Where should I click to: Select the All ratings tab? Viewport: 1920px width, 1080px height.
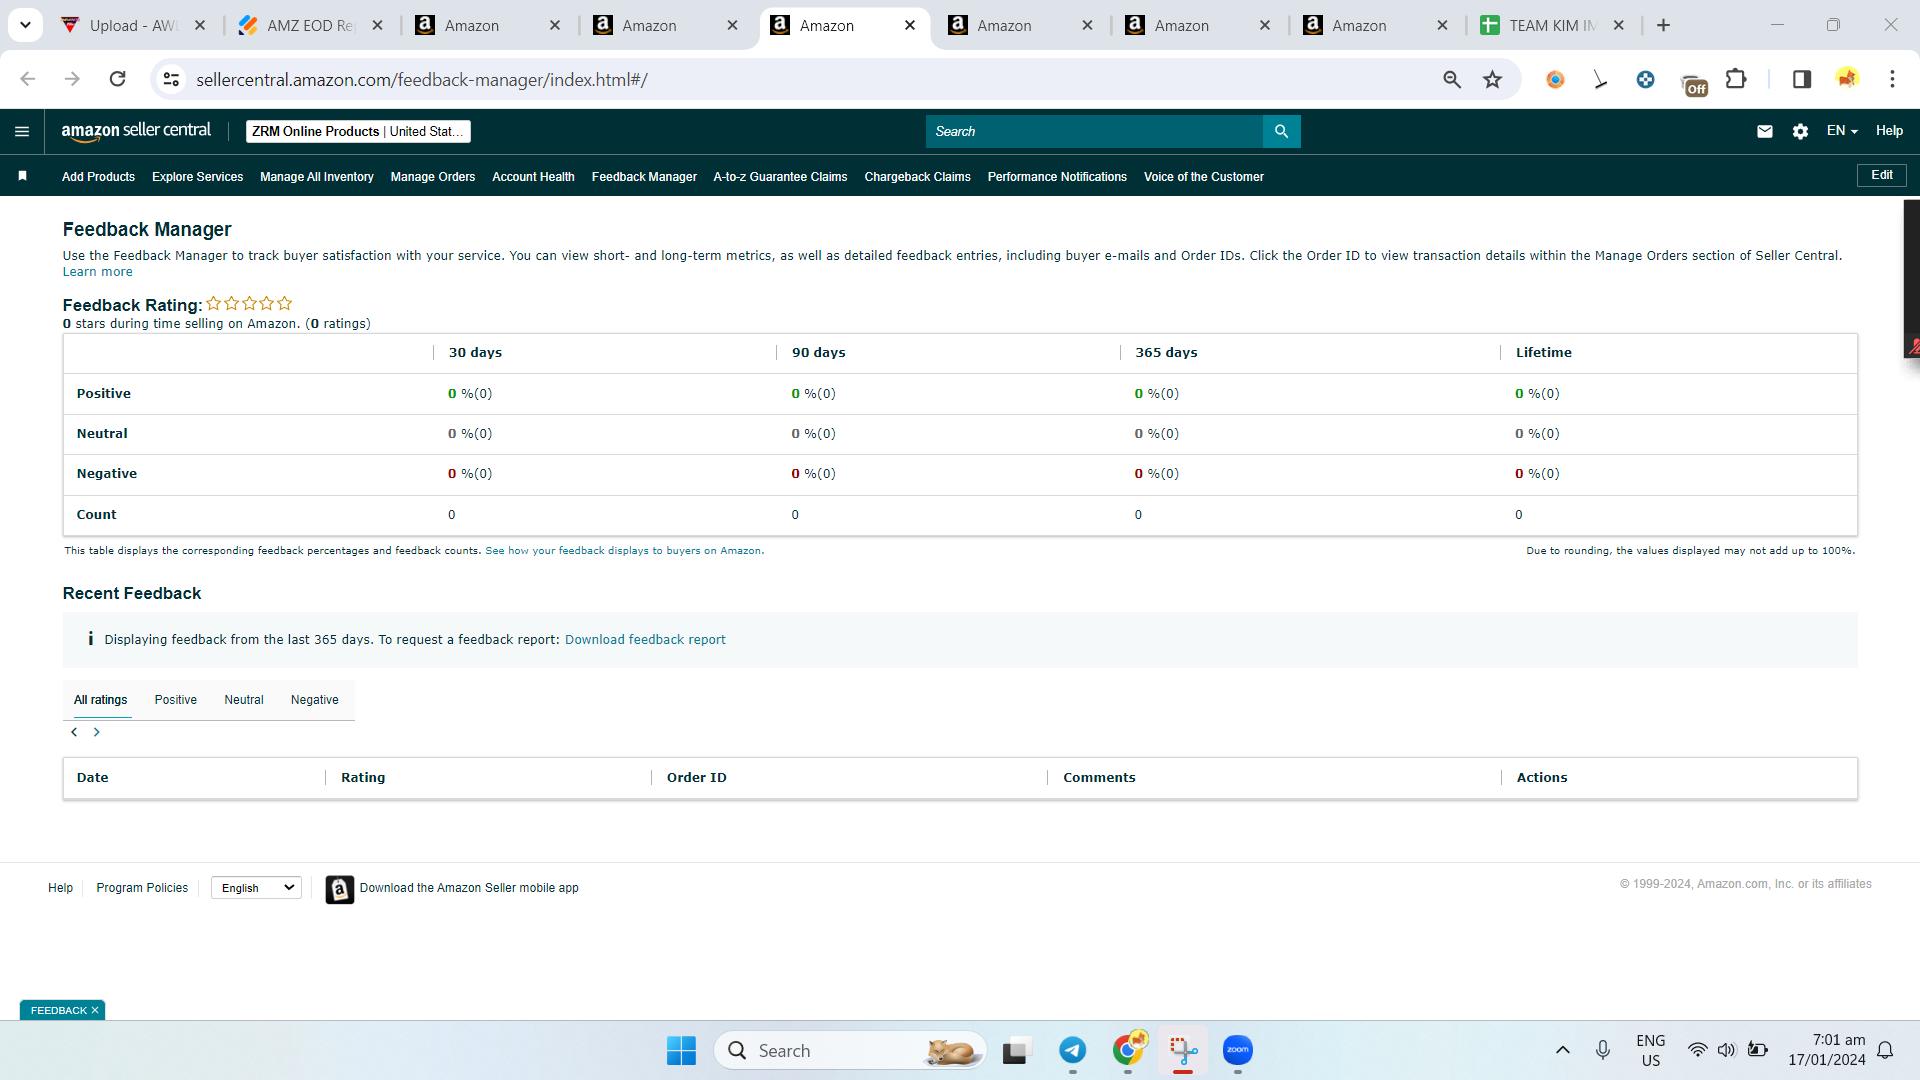[101, 700]
